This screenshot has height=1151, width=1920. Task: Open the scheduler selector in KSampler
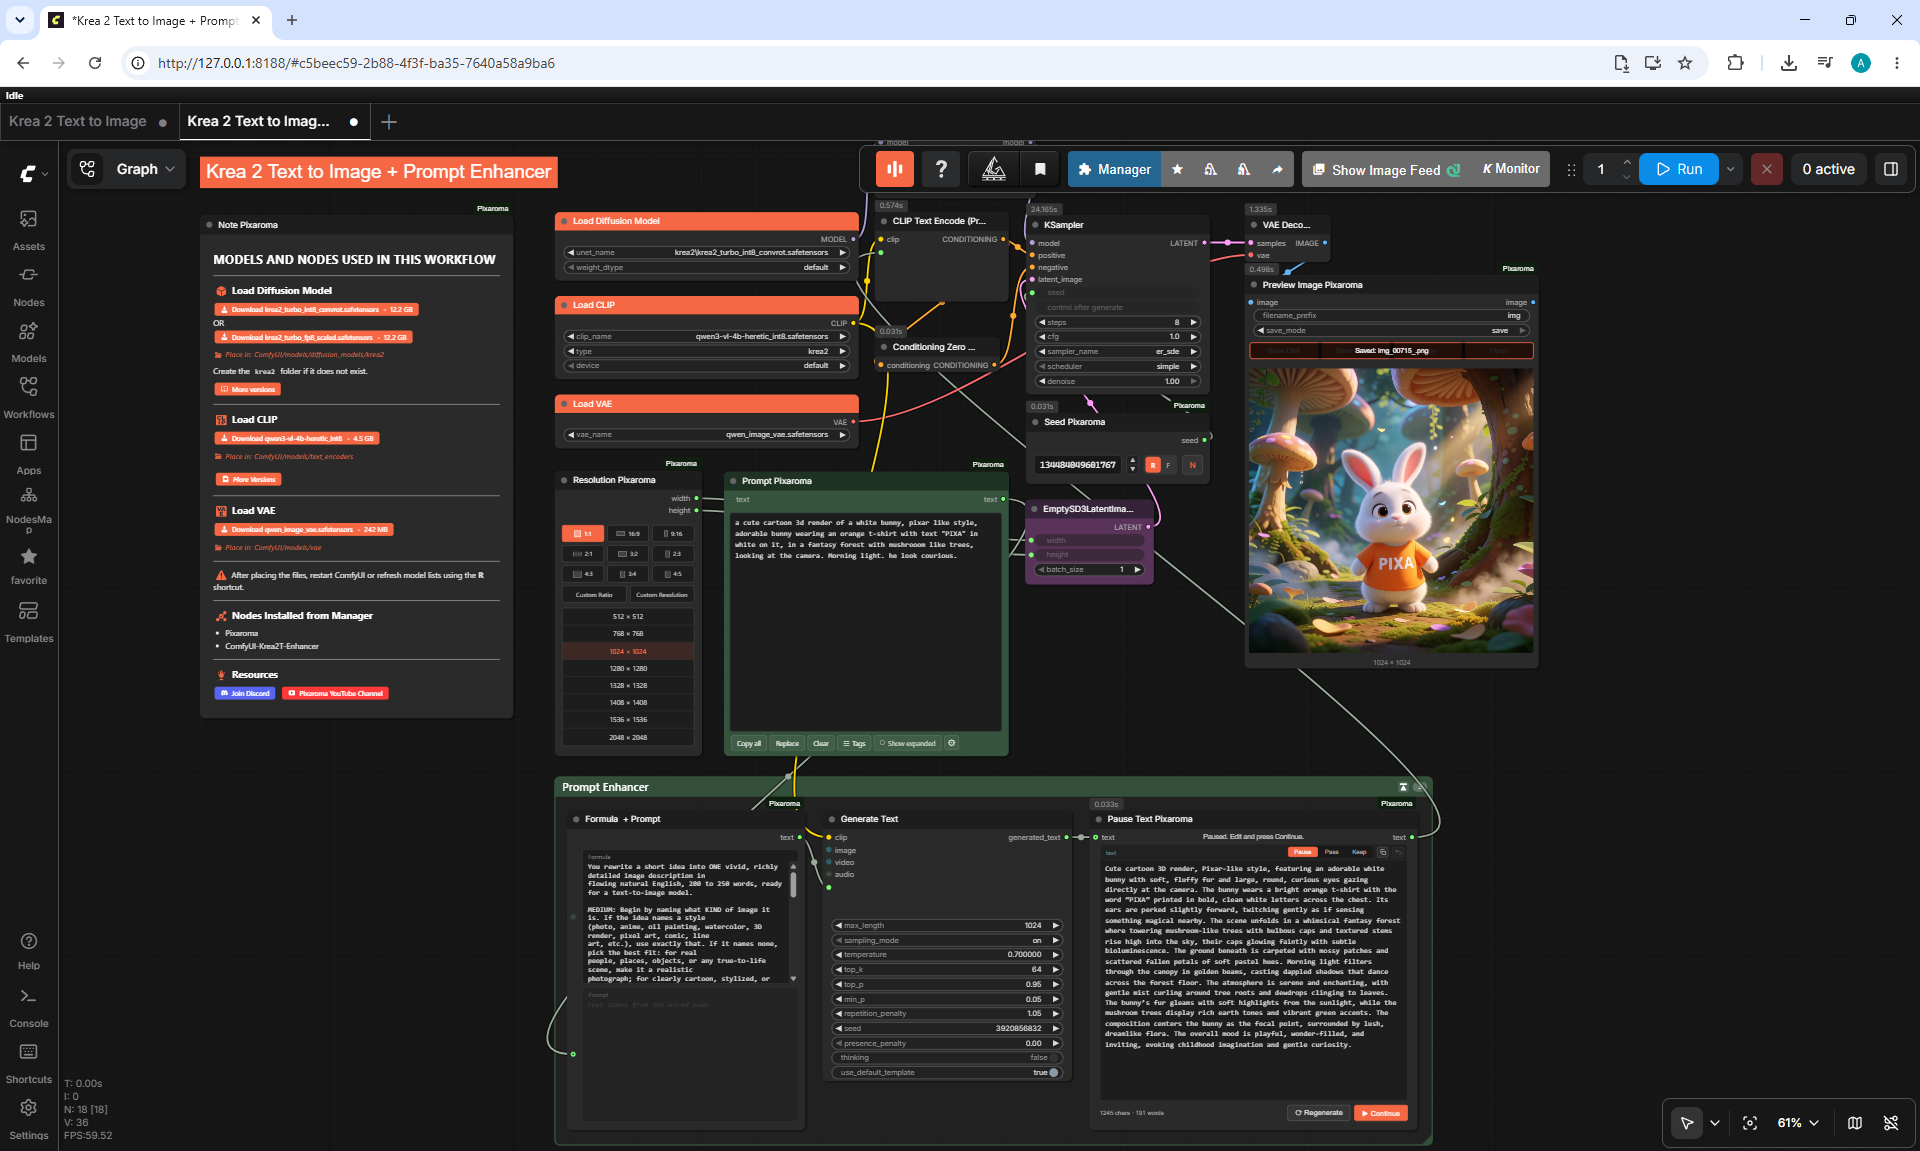1117,367
